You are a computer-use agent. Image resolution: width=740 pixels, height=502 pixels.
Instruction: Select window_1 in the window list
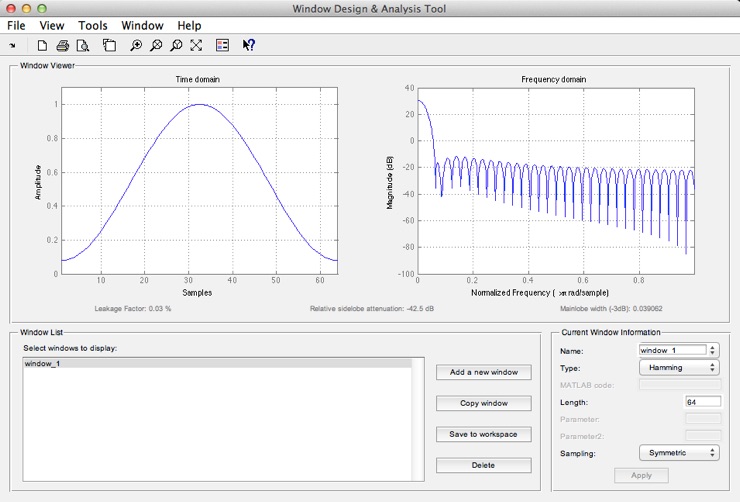(x=217, y=364)
